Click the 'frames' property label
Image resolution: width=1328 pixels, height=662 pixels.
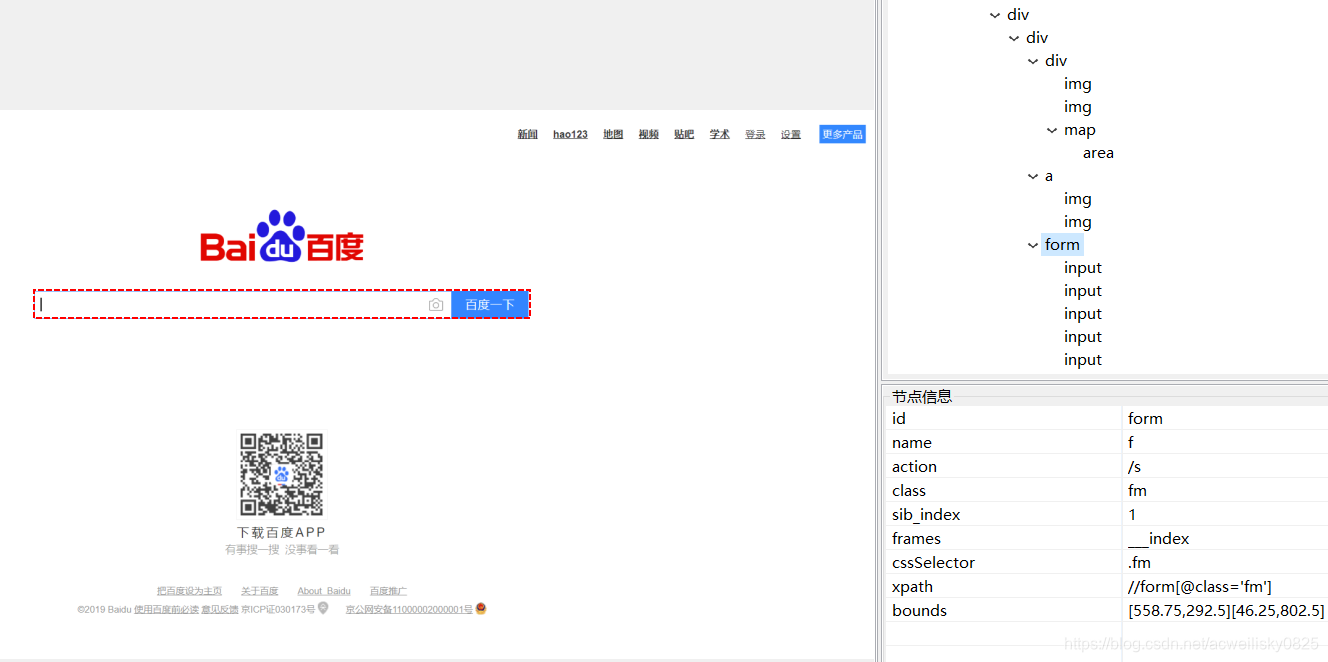pos(916,539)
